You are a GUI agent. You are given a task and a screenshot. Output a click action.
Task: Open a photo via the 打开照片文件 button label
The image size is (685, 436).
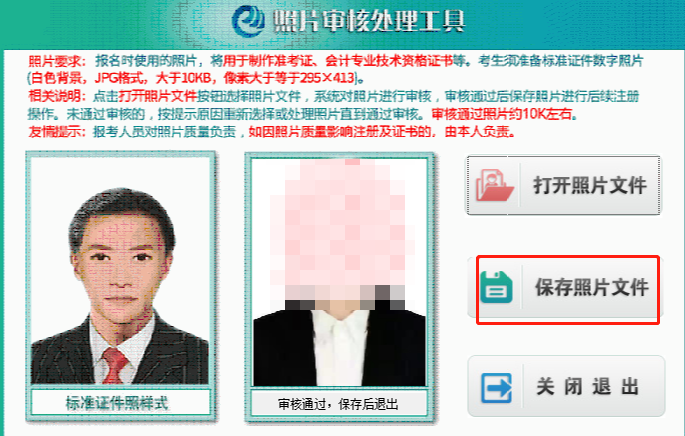pos(589,186)
